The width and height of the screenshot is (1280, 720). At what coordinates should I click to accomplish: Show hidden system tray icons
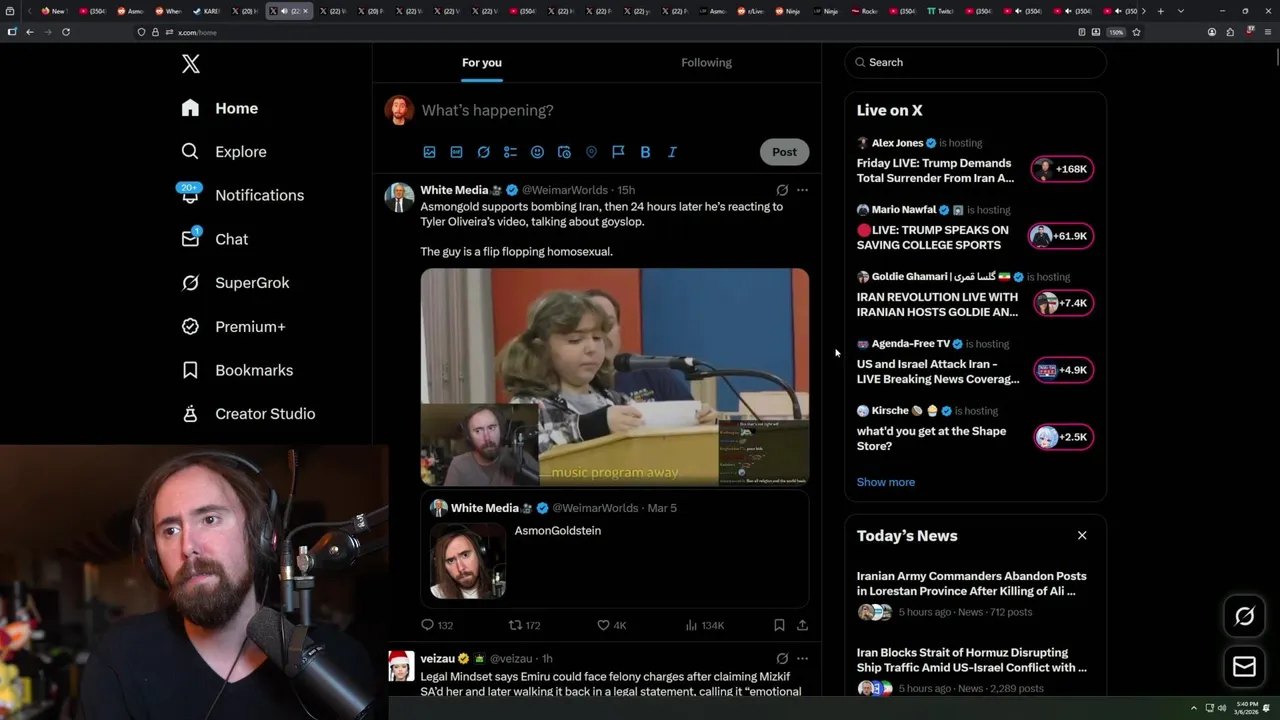point(1193,708)
